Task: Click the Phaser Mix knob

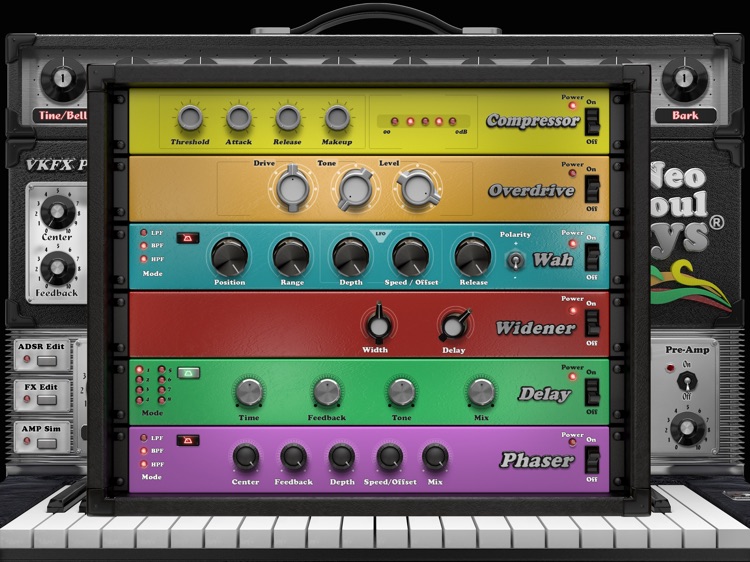Action: pyautogui.click(x=435, y=457)
